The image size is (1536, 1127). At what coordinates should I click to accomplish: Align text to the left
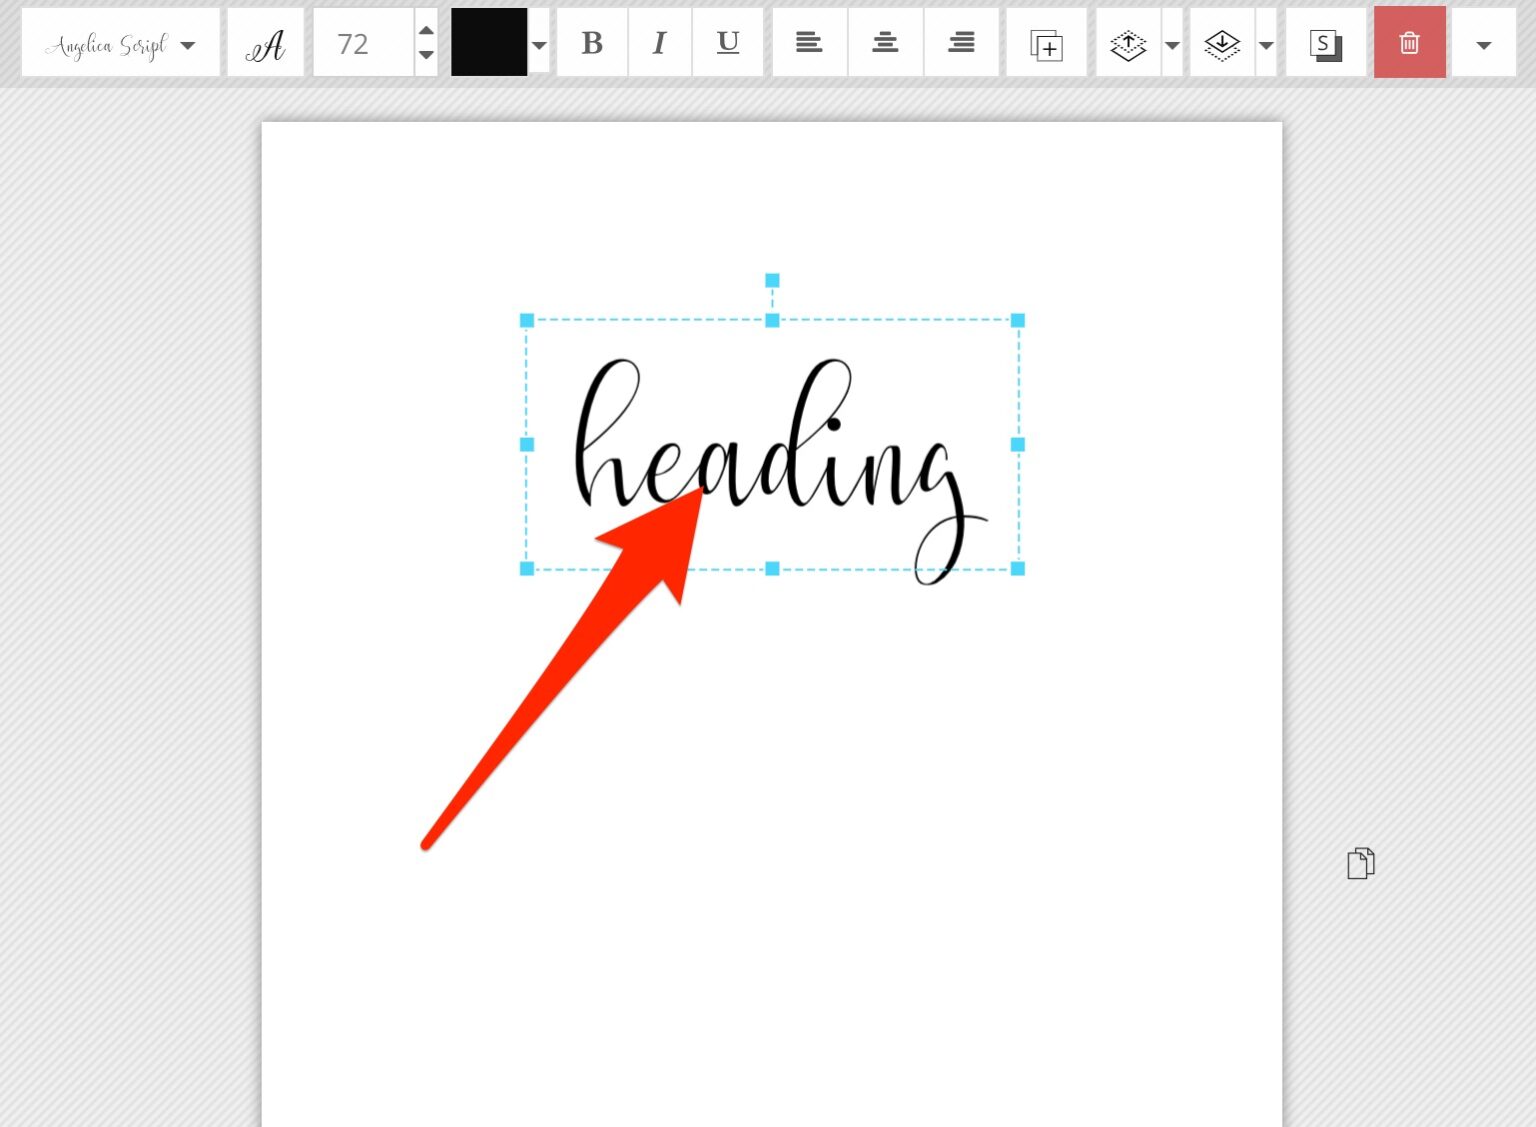pos(809,43)
